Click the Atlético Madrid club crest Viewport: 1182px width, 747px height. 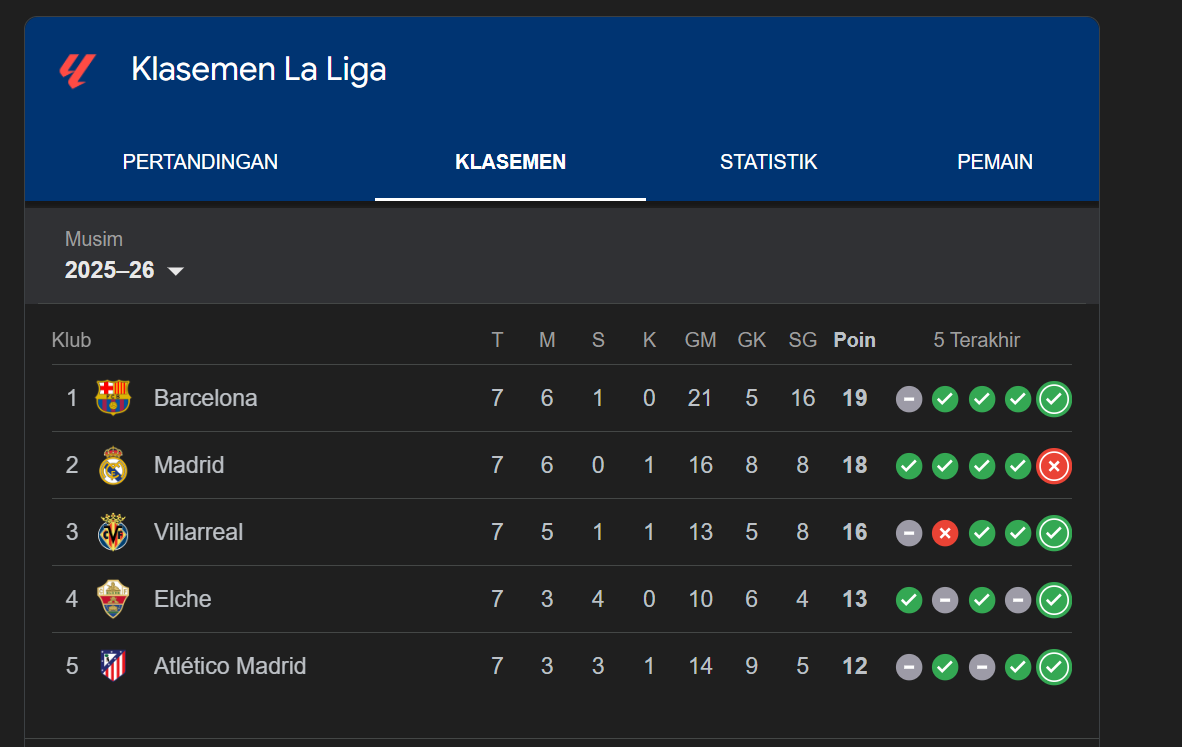click(x=113, y=666)
